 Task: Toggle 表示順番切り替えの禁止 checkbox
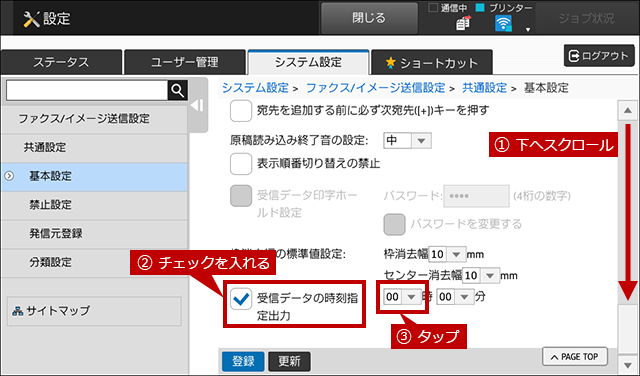(241, 164)
